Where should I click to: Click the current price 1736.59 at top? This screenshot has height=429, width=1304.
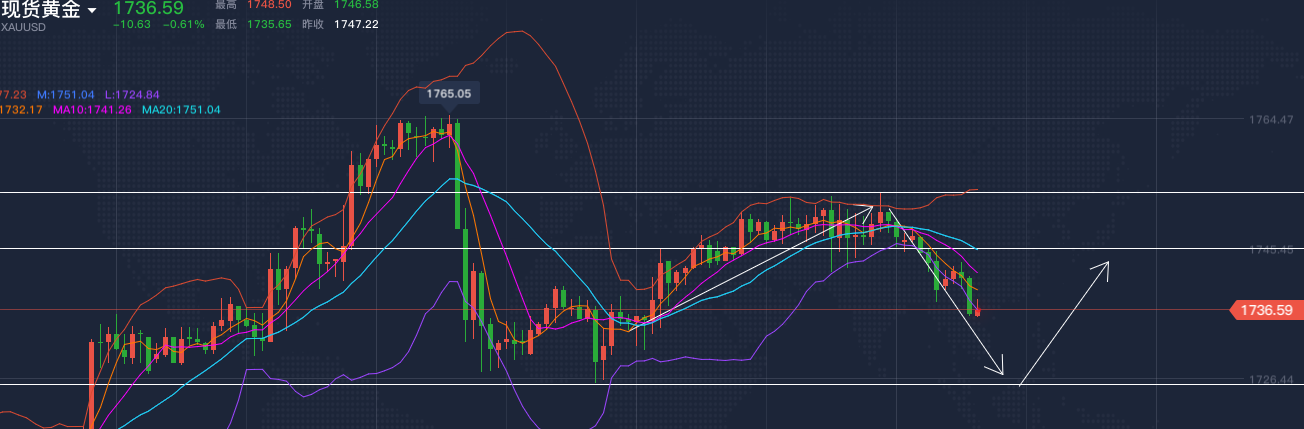point(148,8)
